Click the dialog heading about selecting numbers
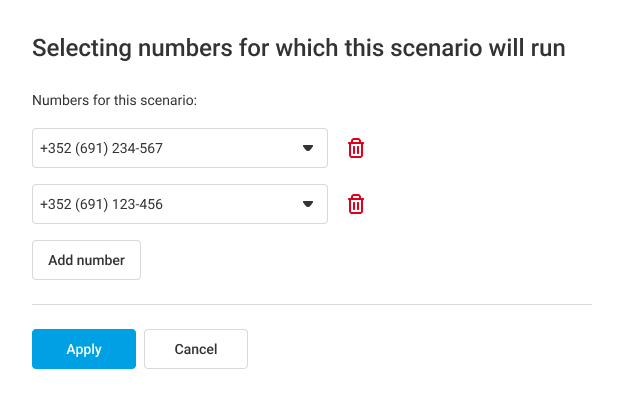 tap(298, 48)
